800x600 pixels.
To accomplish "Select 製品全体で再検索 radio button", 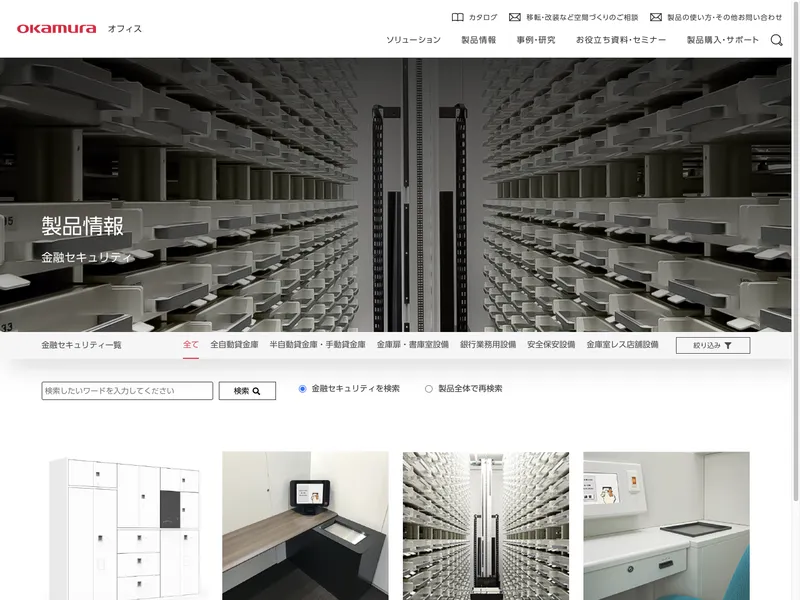I will [x=429, y=389].
